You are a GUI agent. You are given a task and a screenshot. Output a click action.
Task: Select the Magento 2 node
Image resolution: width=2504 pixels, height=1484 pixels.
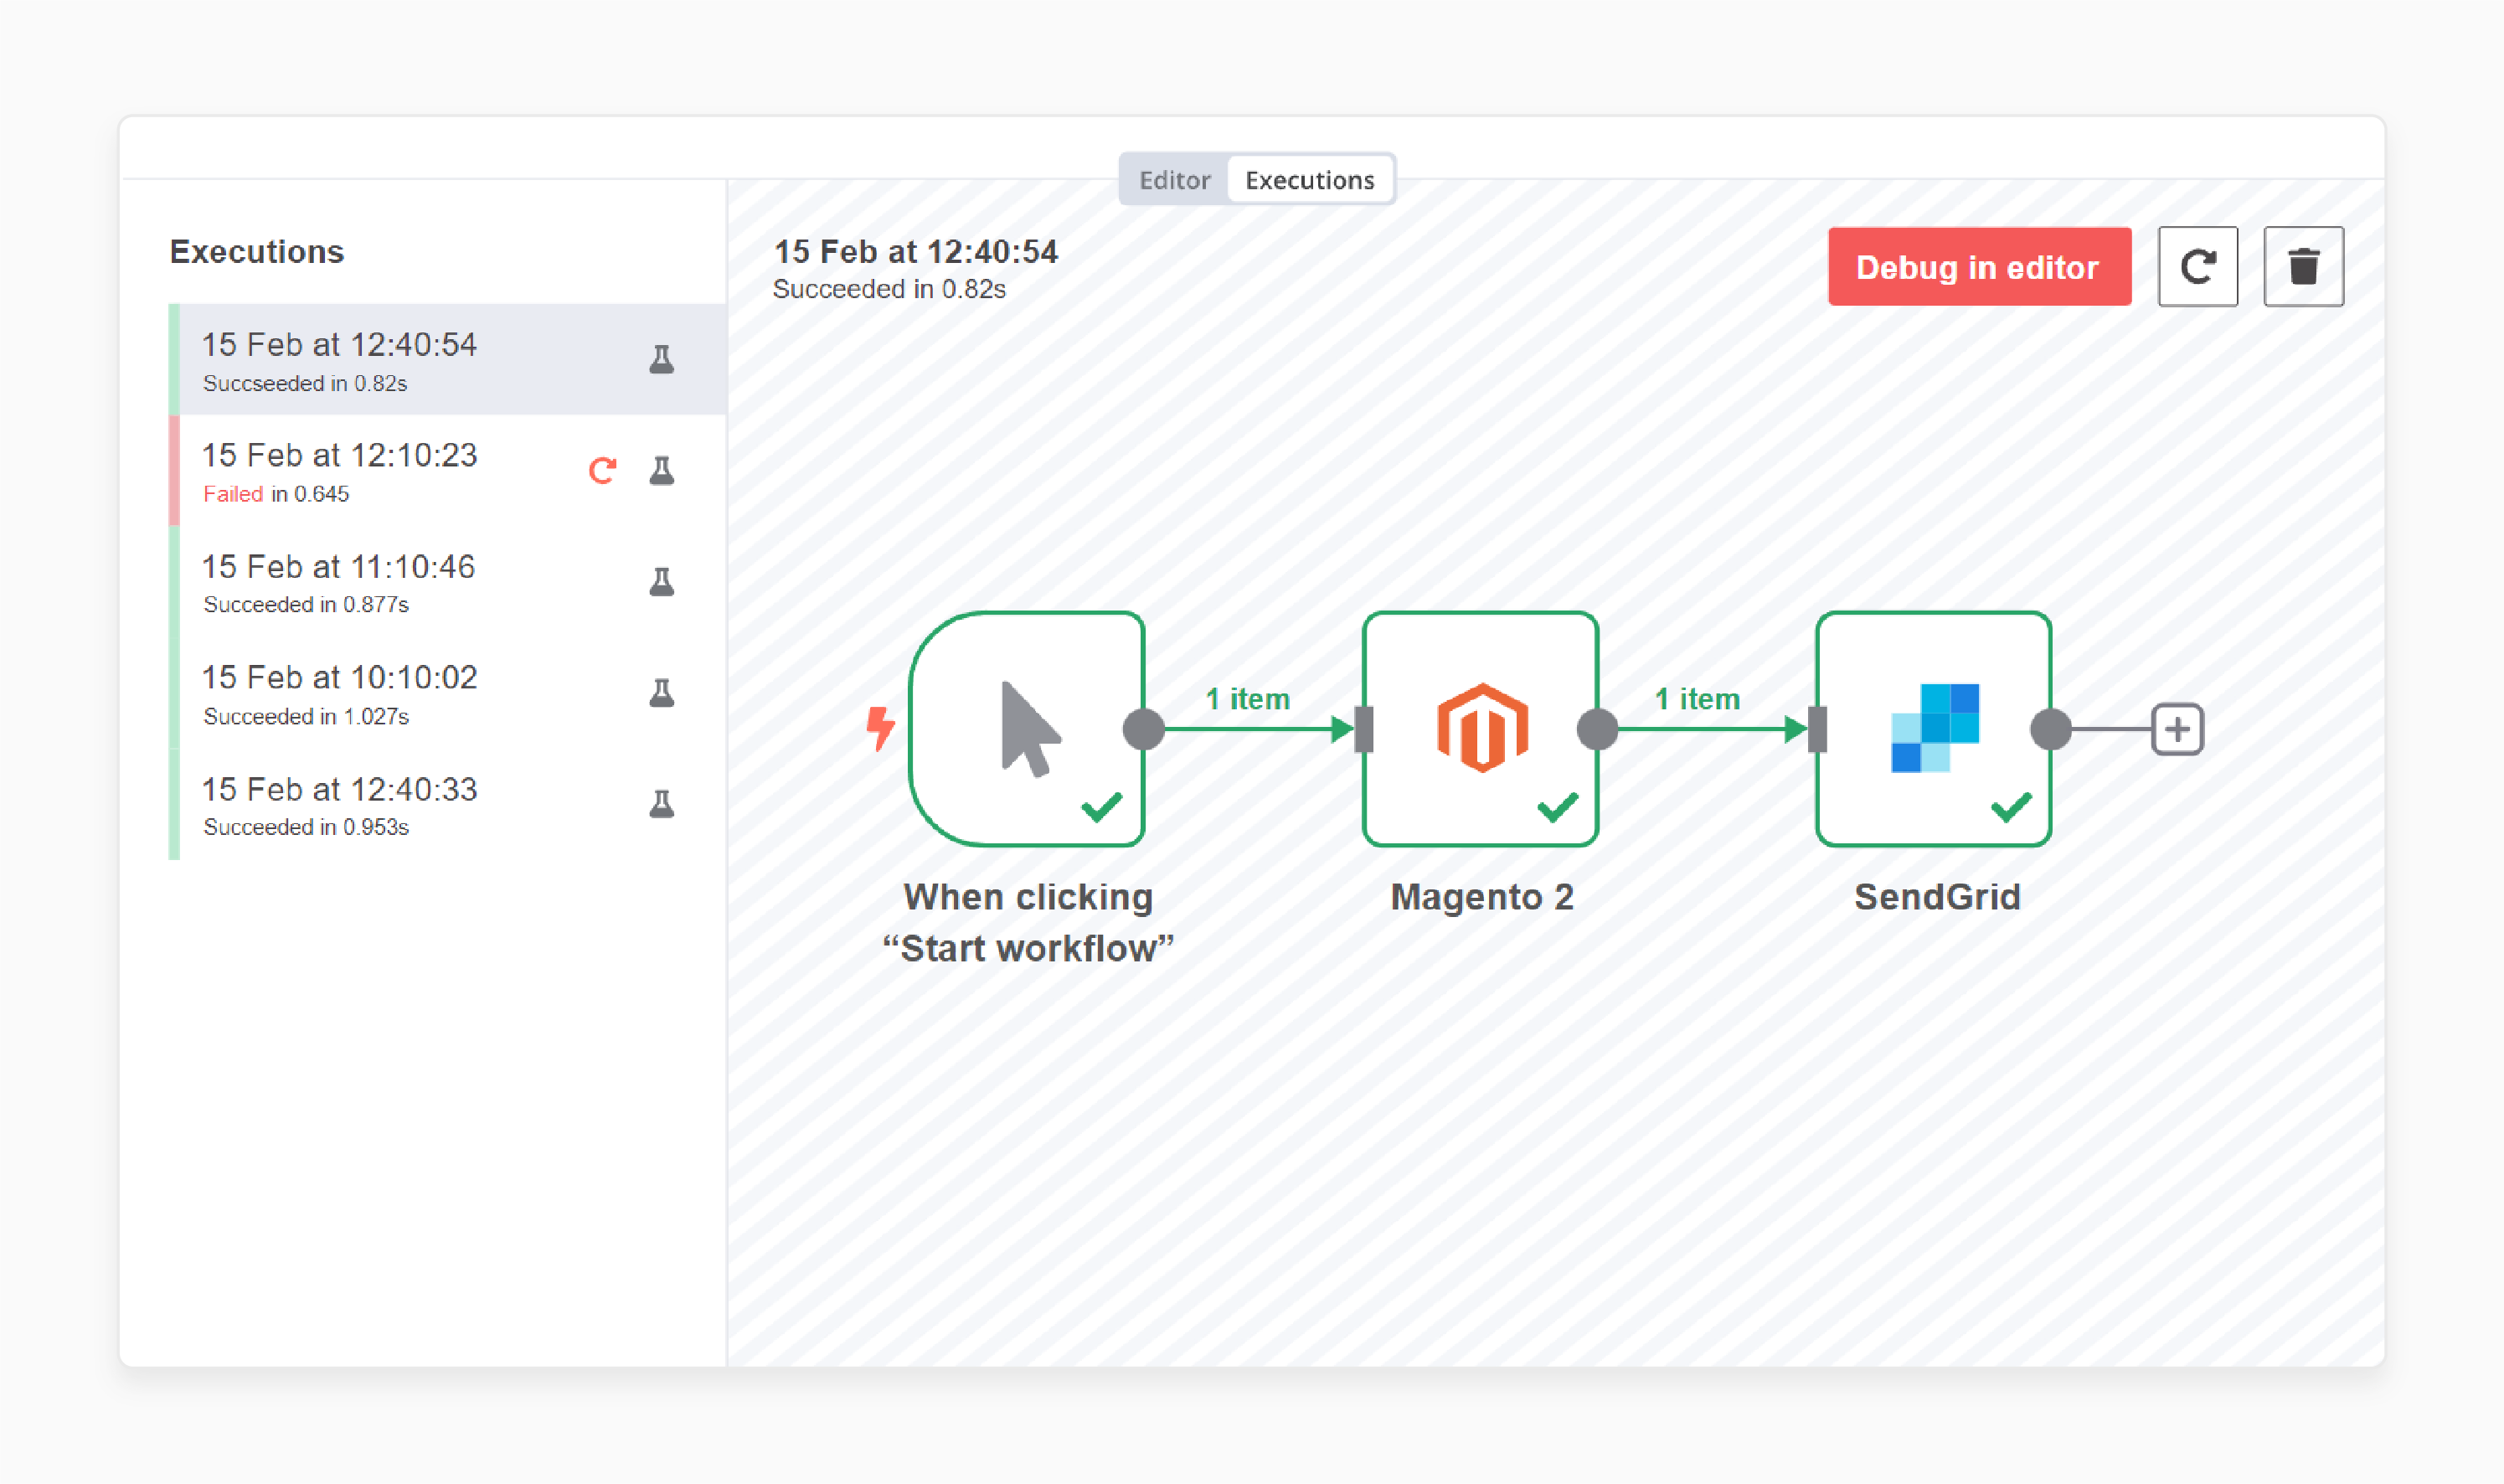pyautogui.click(x=1481, y=729)
